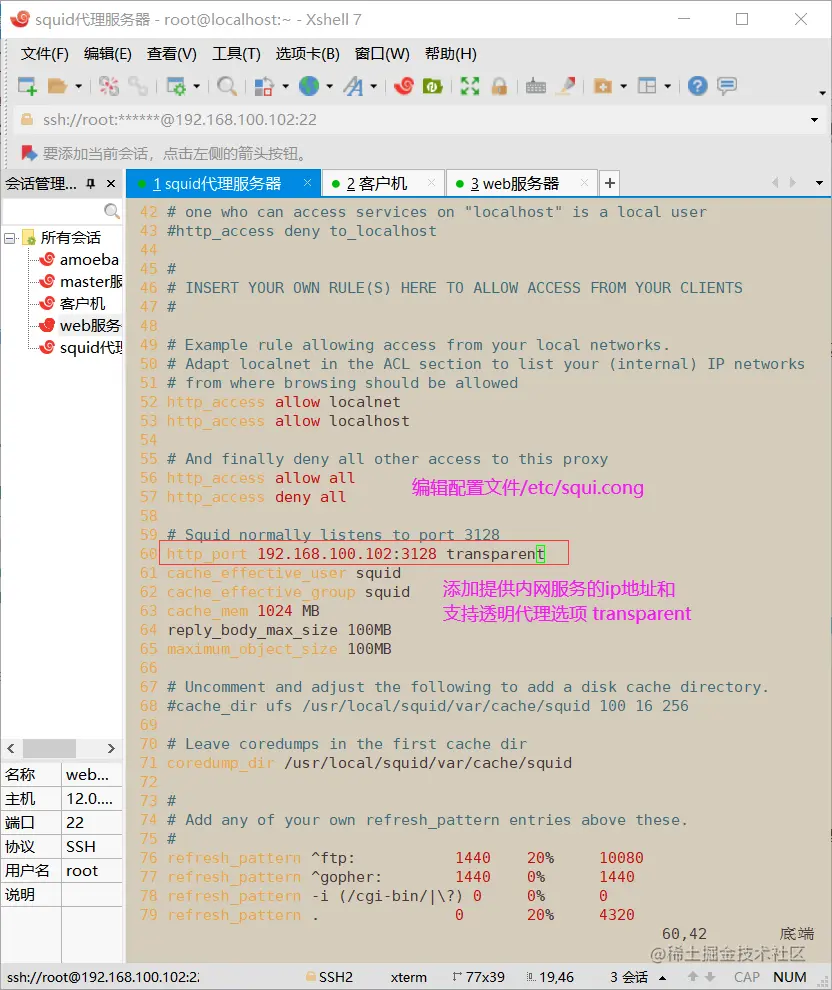Open the session Properties gear icon

point(175,86)
